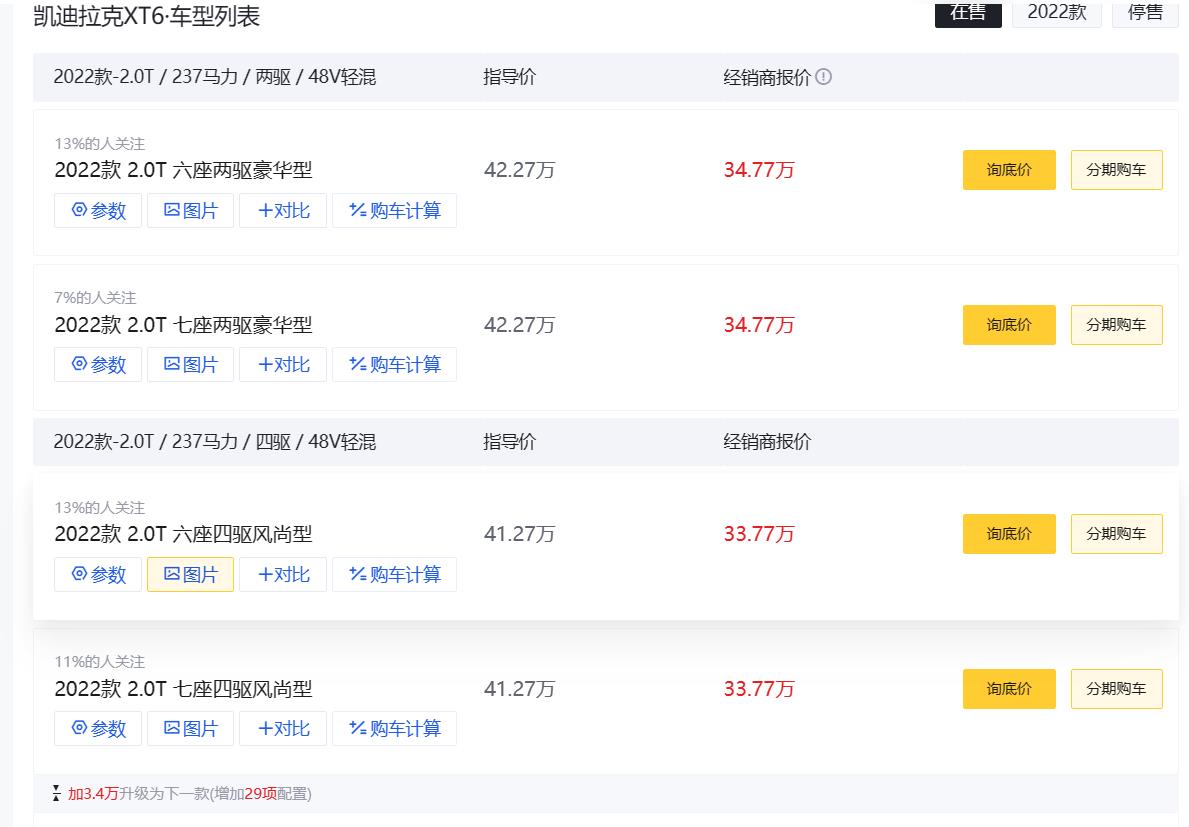Image resolution: width=1189 pixels, height=827 pixels.
Task: Open 参数 for 七座四驱风尚型
Action: click(98, 729)
